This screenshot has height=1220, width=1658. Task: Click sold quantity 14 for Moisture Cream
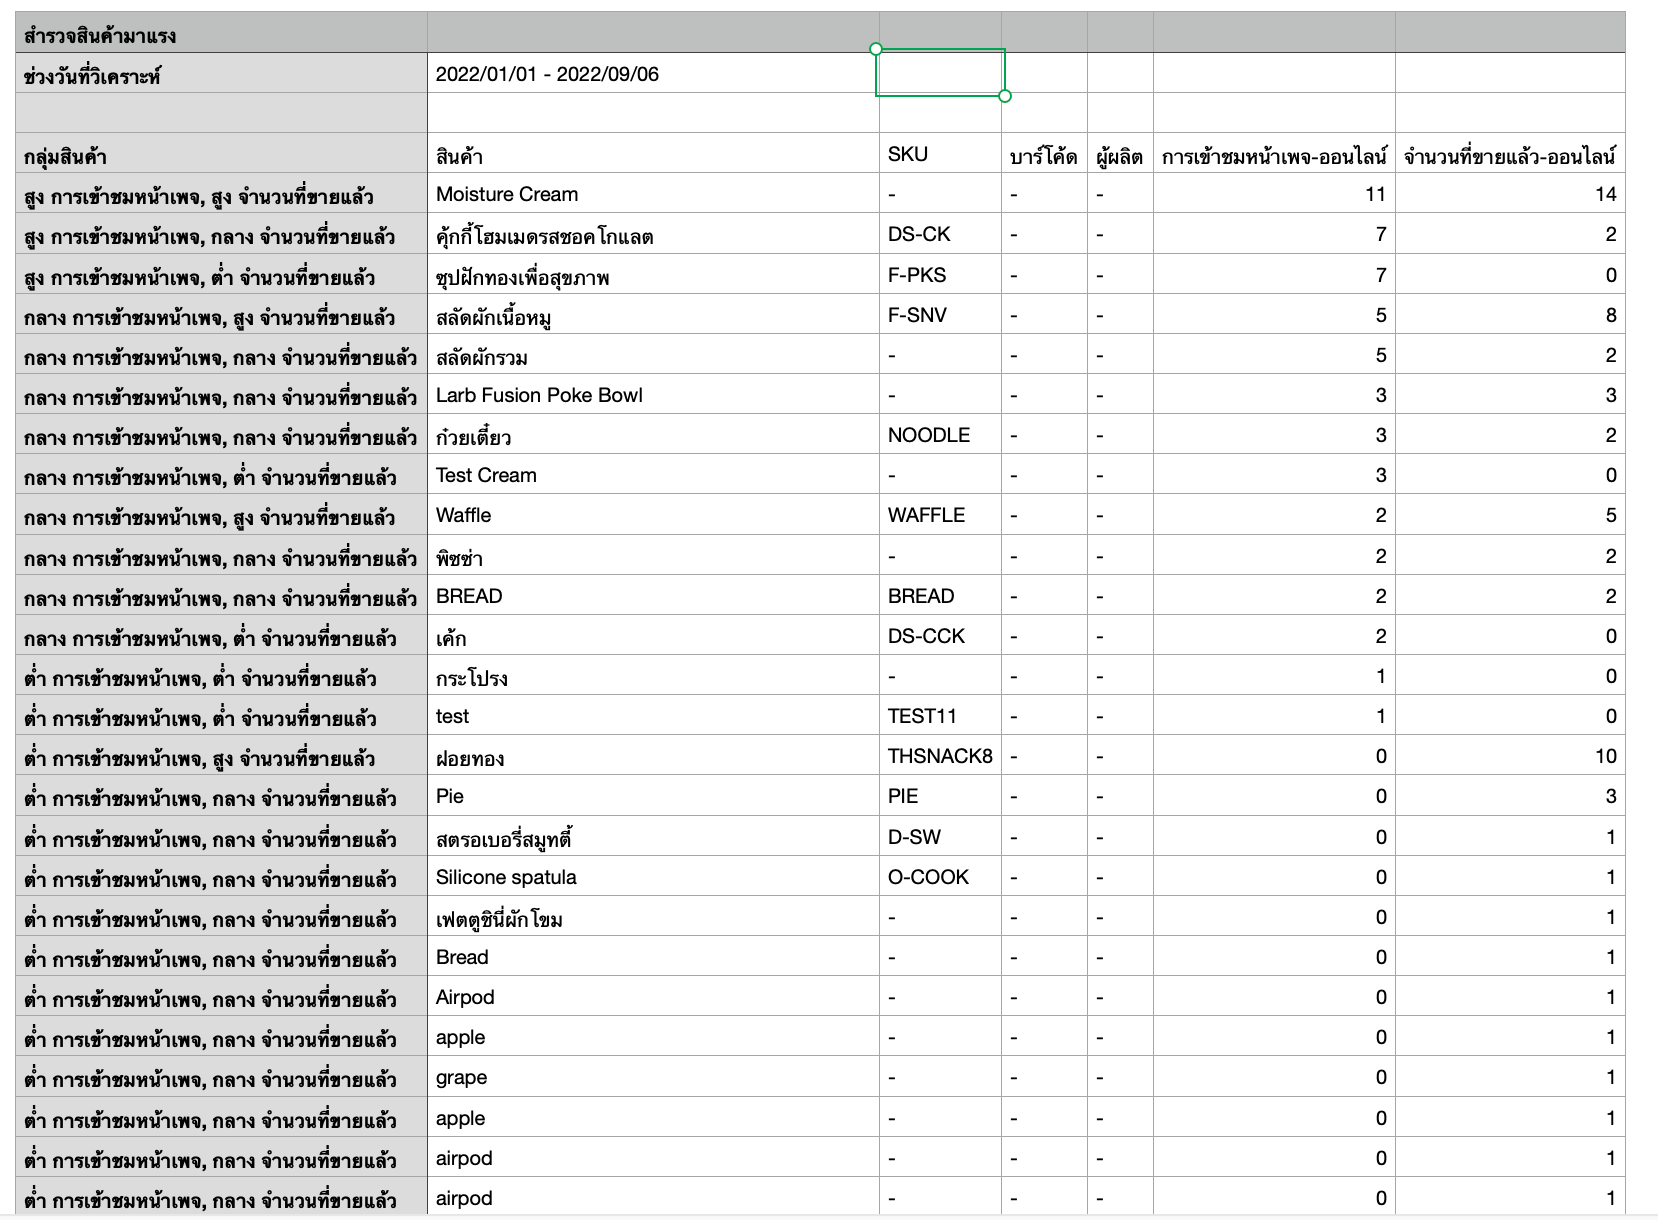(1510, 194)
